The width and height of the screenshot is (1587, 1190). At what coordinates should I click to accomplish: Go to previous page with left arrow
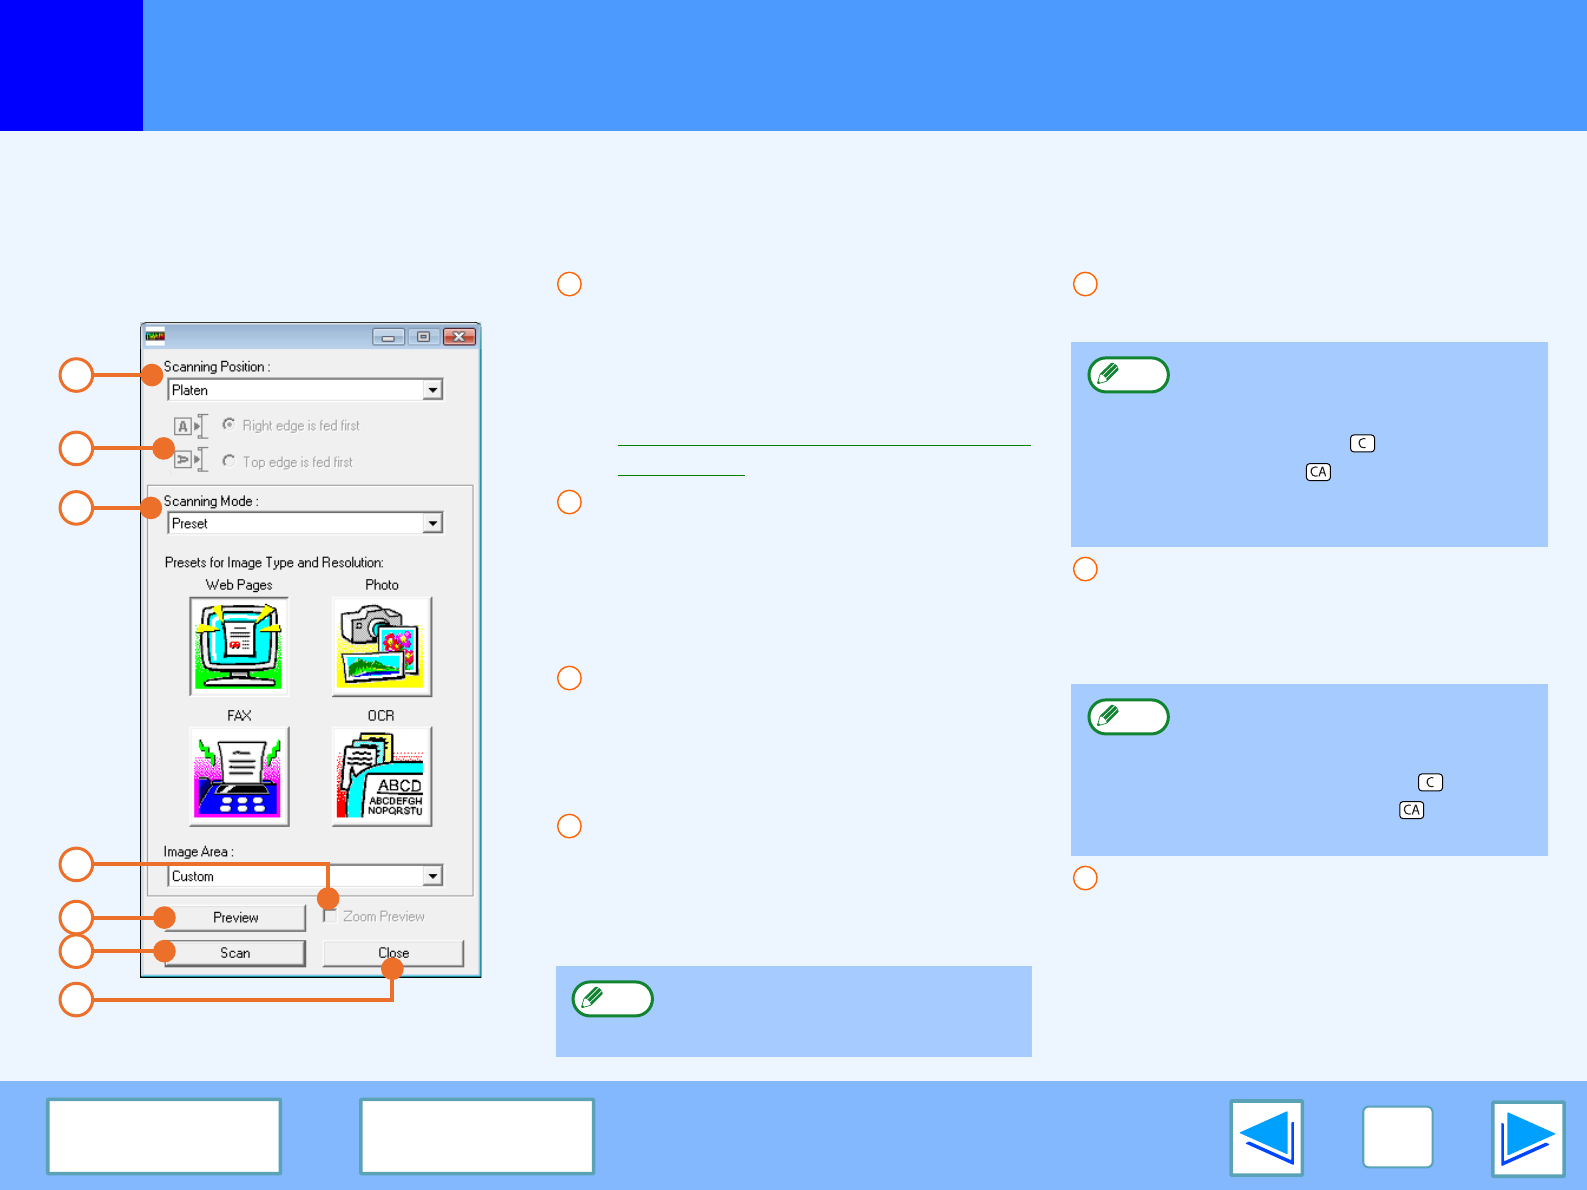1266,1138
